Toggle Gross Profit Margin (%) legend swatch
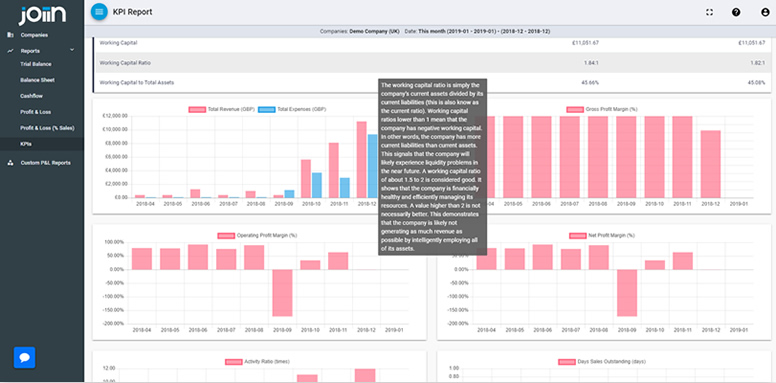This screenshot has height=383, width=776. (x=575, y=109)
